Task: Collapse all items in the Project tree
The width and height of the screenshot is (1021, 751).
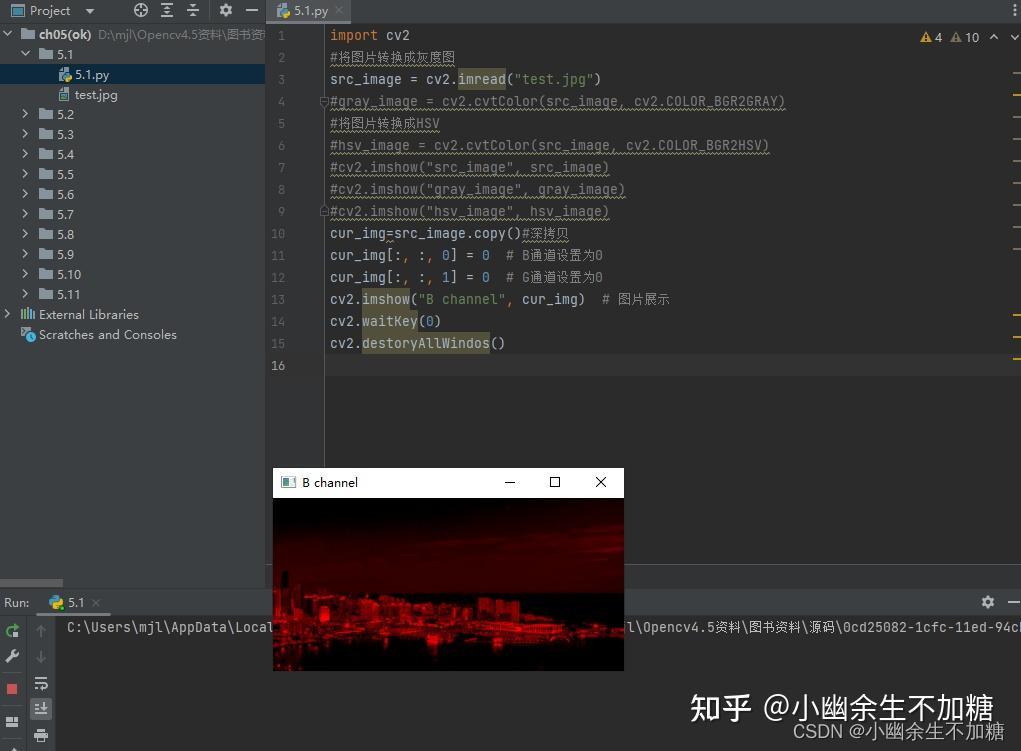Action: (193, 10)
